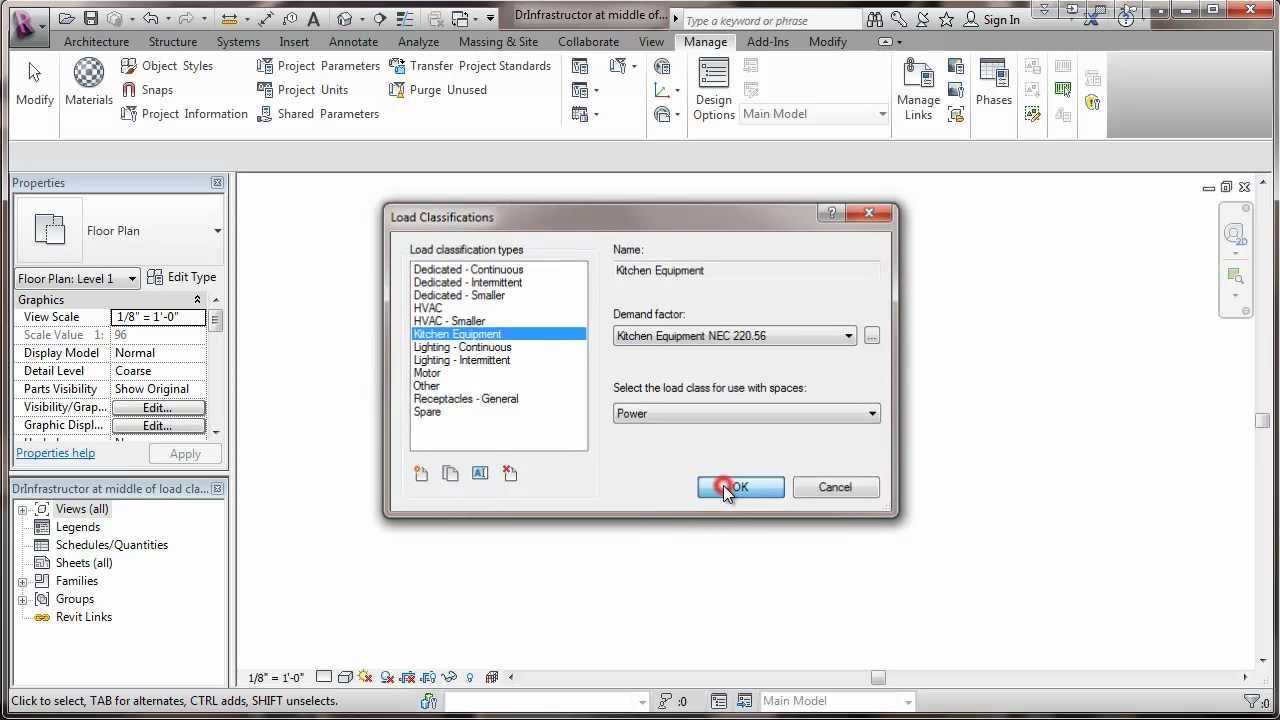Viewport: 1280px width, 720px height.
Task: Open Phases
Action: click(994, 81)
